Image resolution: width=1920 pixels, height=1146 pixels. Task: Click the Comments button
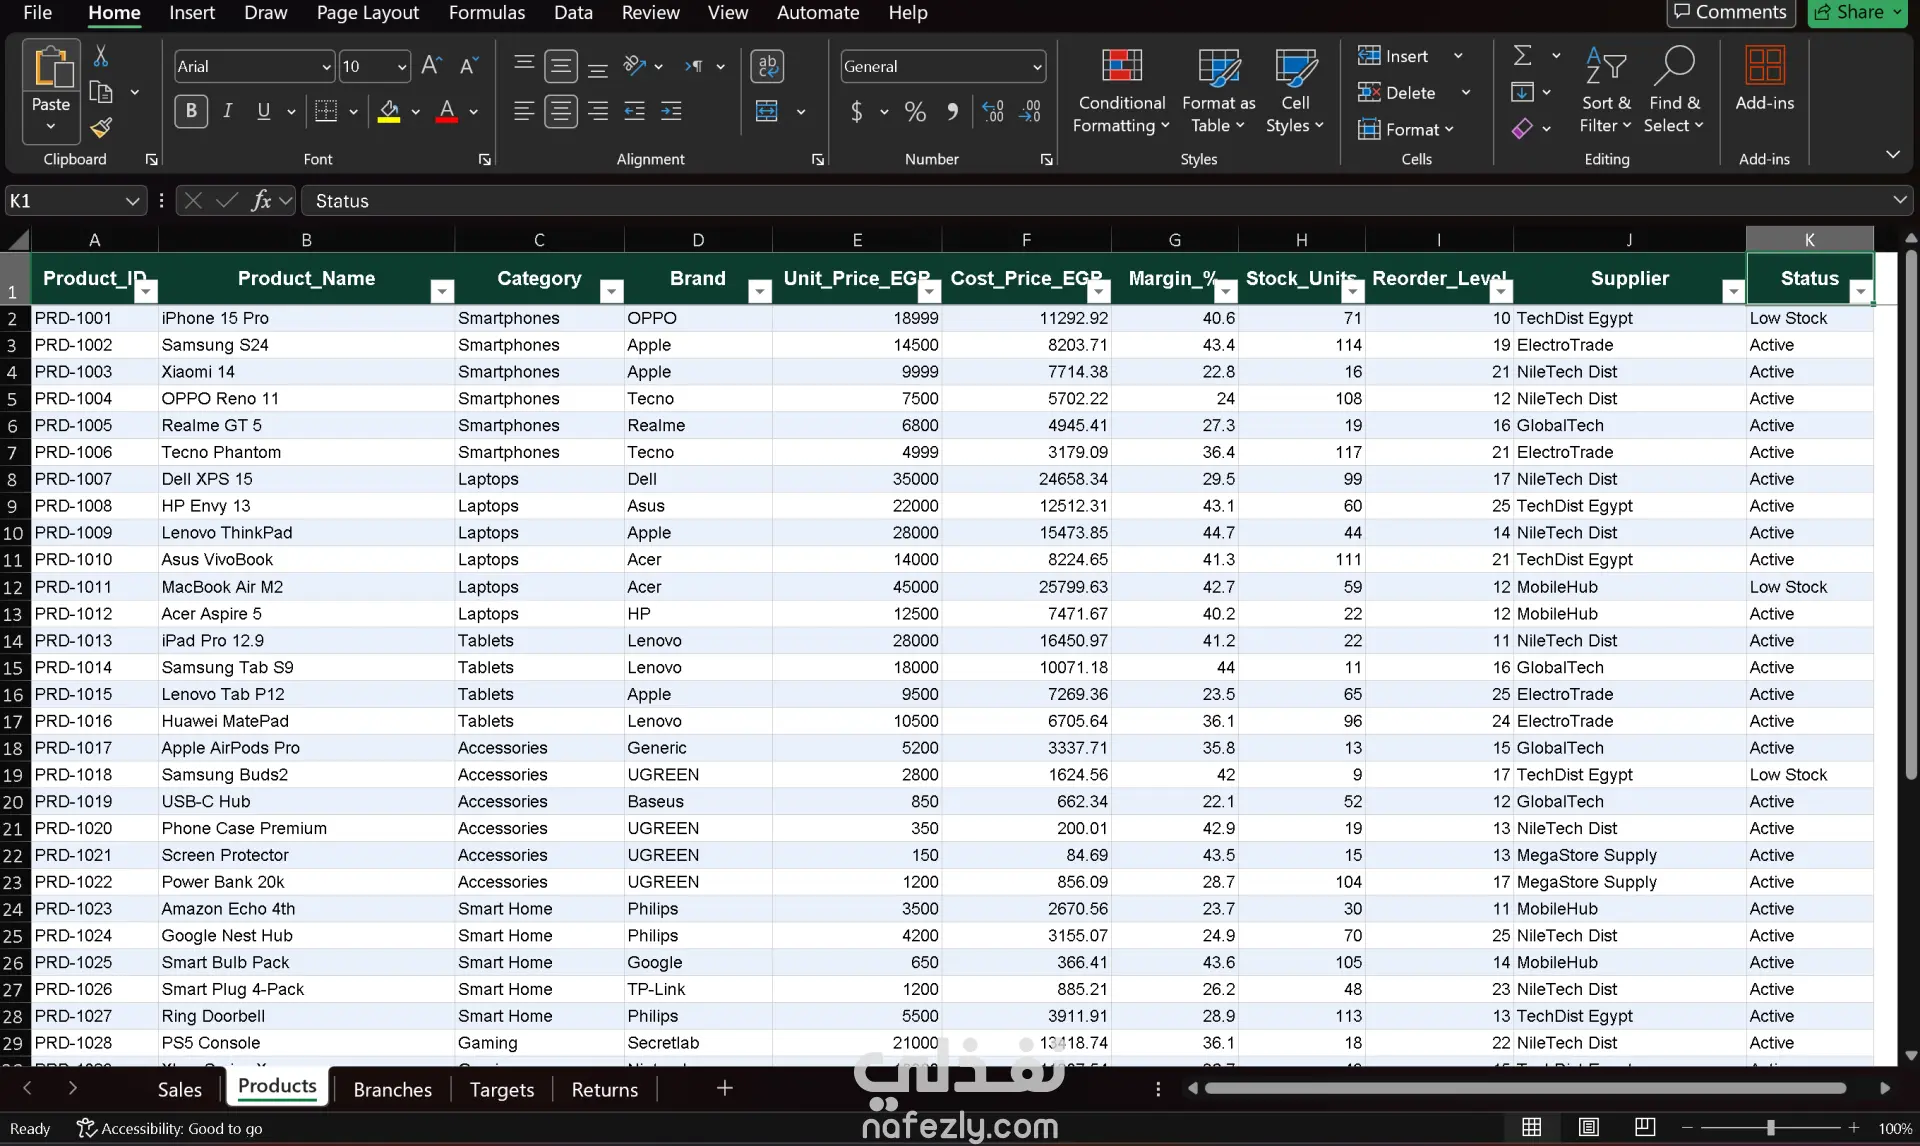pyautogui.click(x=1731, y=13)
